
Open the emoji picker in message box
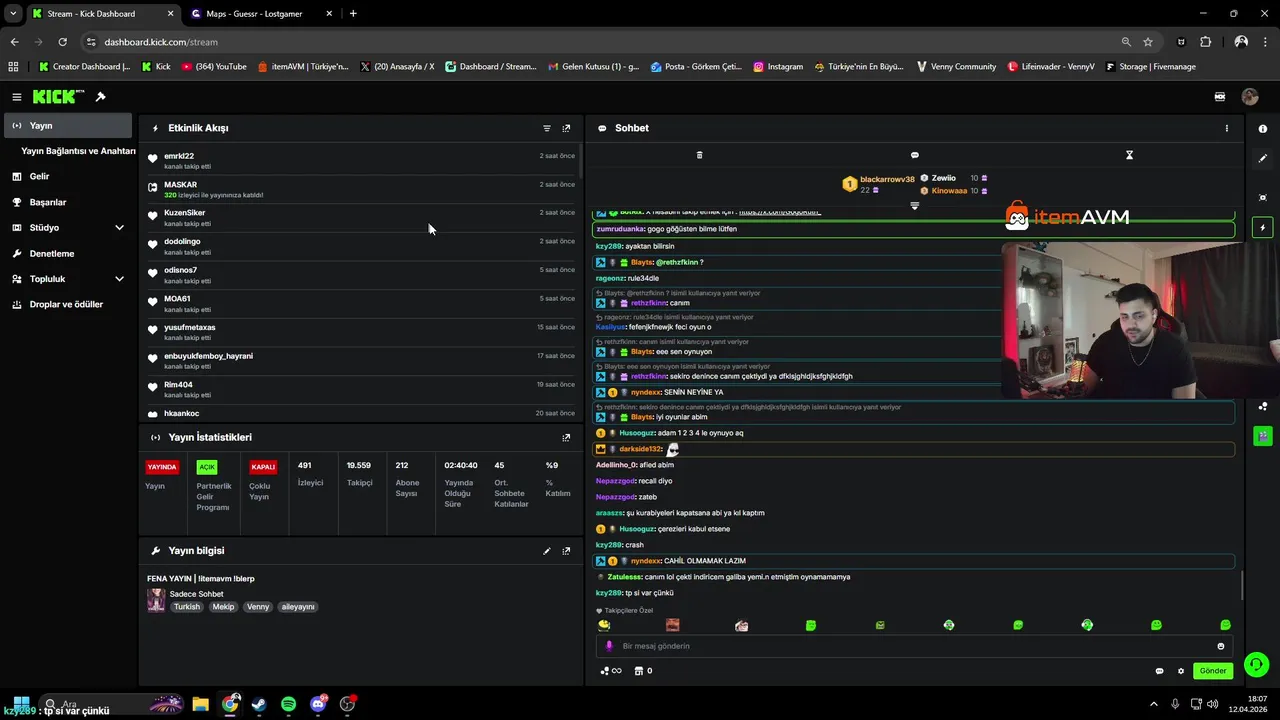click(x=1221, y=646)
